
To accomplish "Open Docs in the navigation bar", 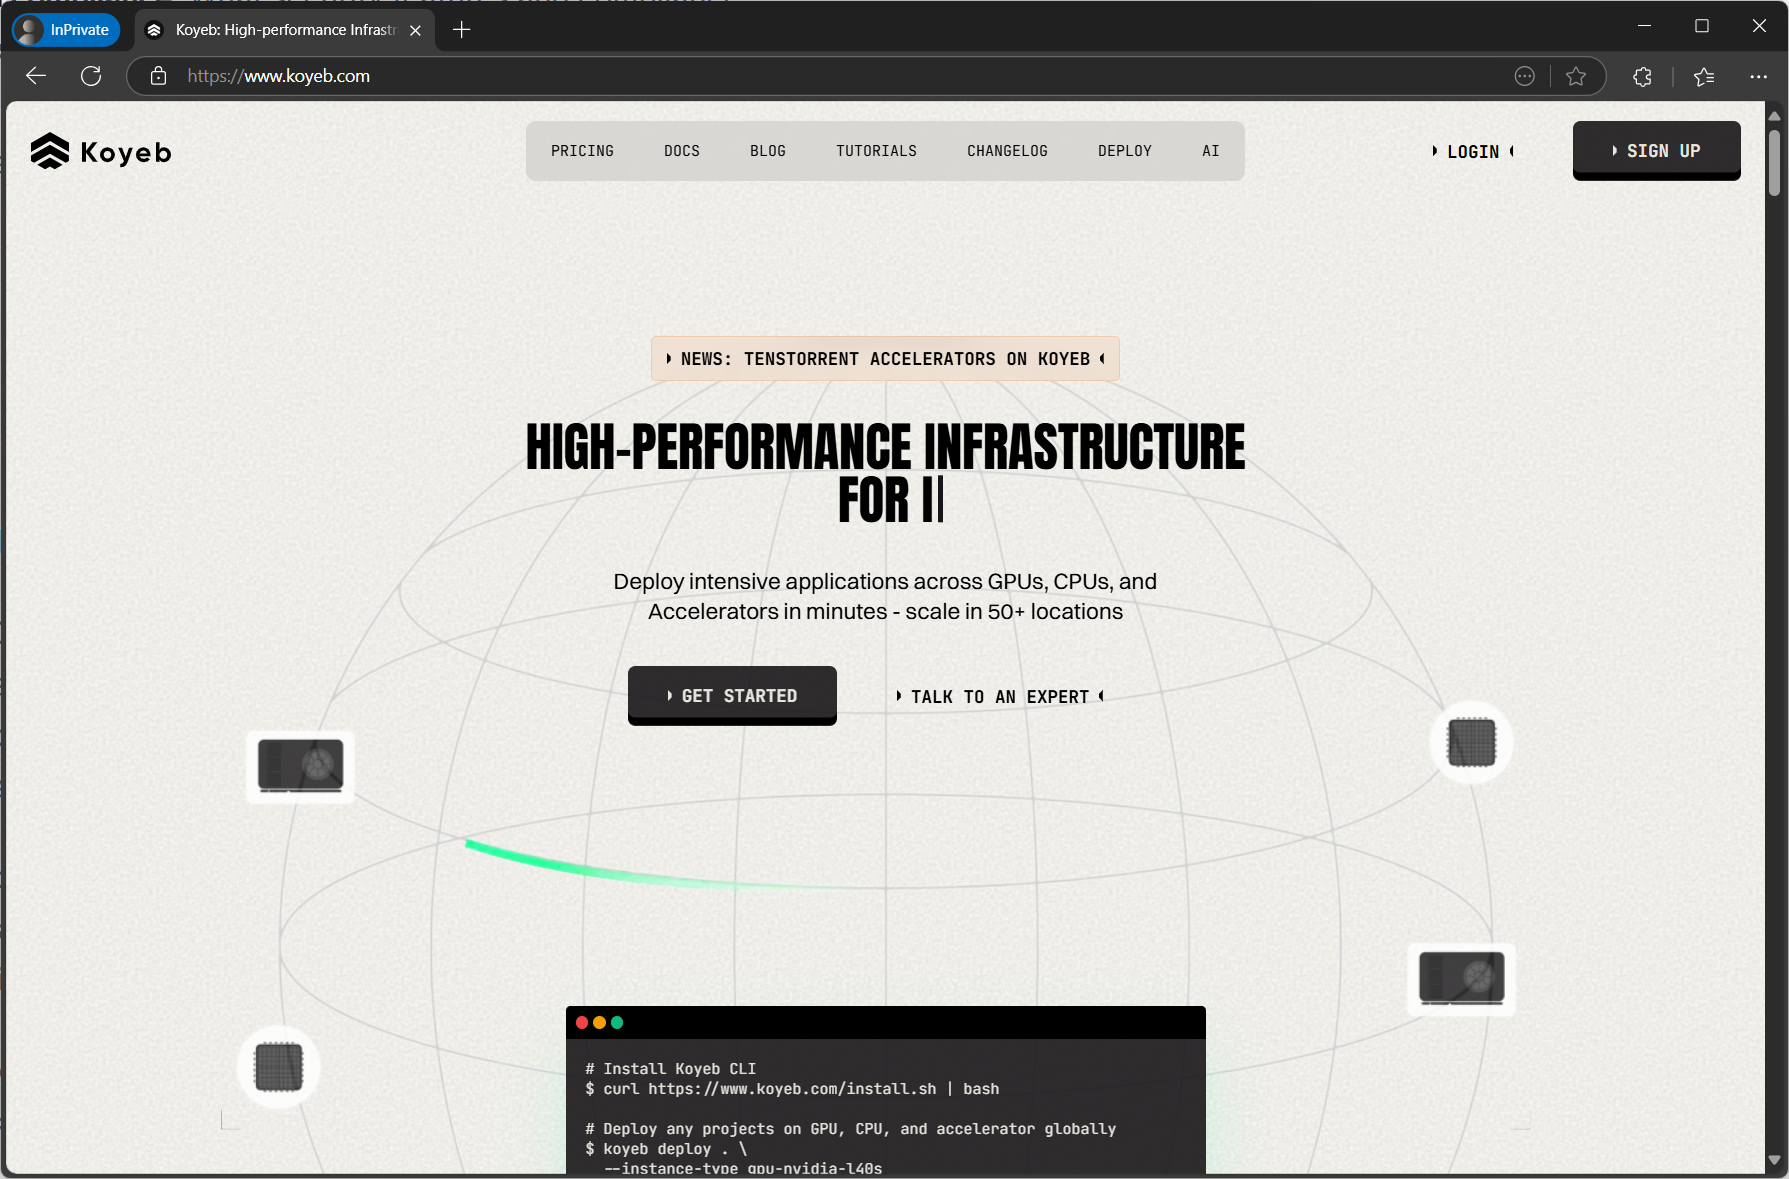I will [682, 151].
